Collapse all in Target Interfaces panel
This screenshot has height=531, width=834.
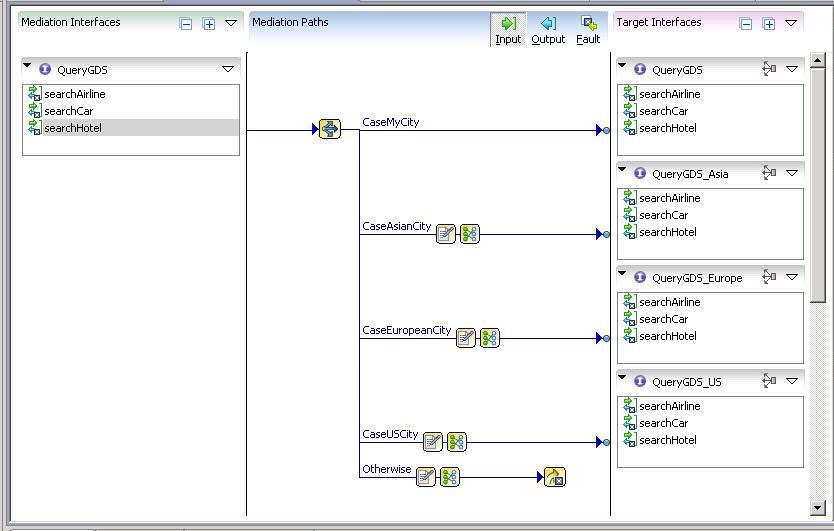click(x=746, y=23)
